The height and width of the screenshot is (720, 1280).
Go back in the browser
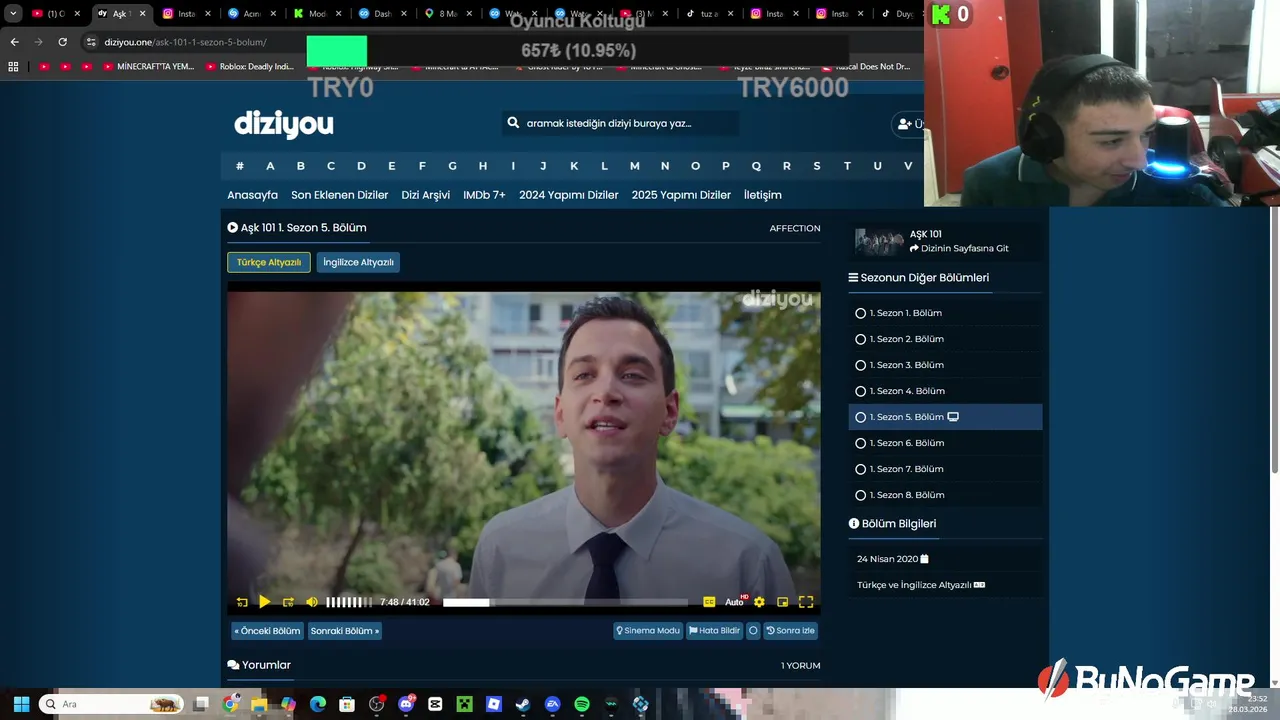point(14,42)
